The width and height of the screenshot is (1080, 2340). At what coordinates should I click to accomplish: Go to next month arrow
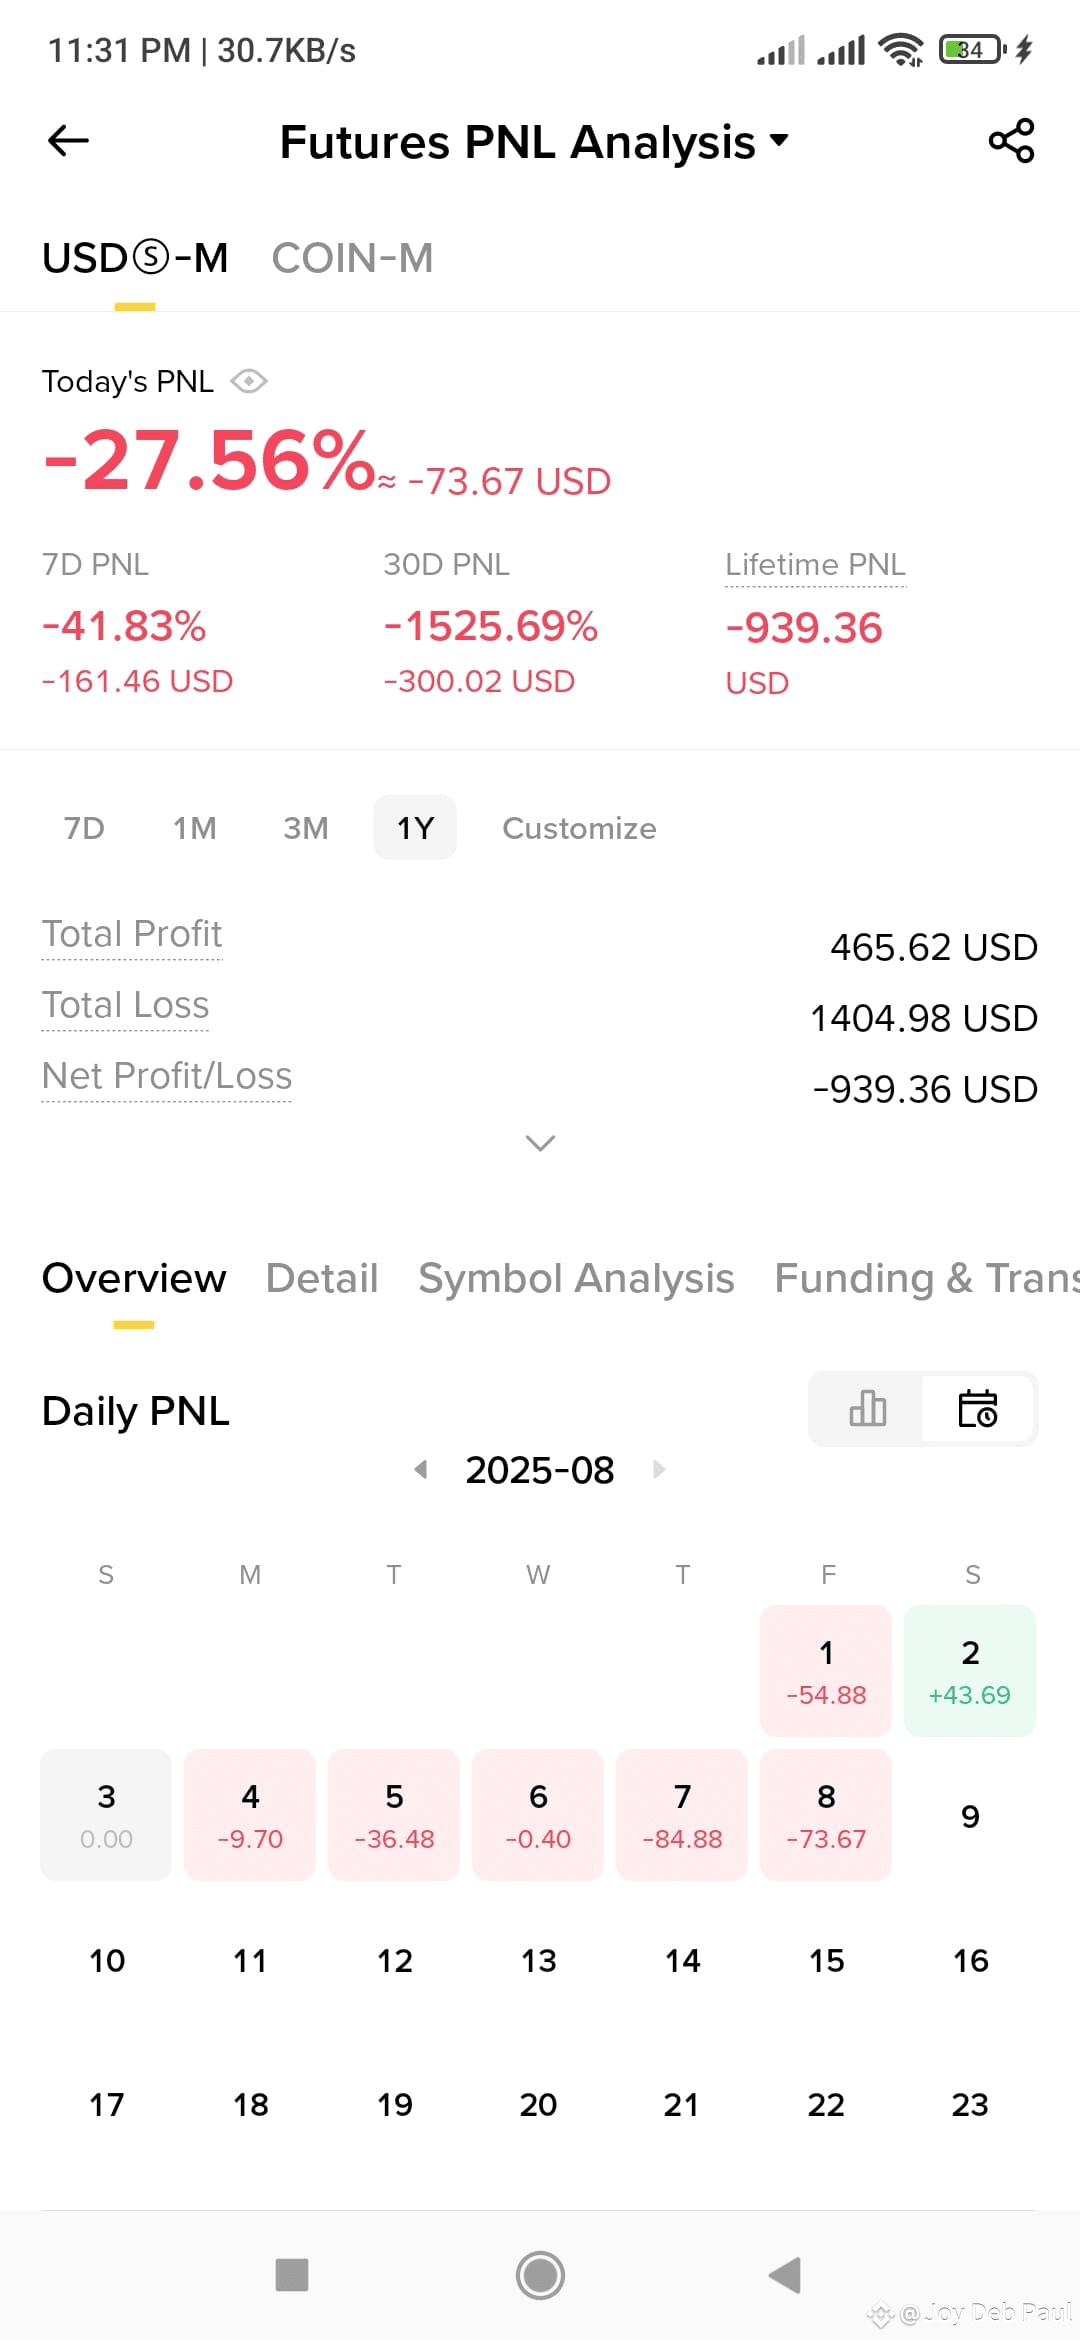click(x=659, y=1469)
